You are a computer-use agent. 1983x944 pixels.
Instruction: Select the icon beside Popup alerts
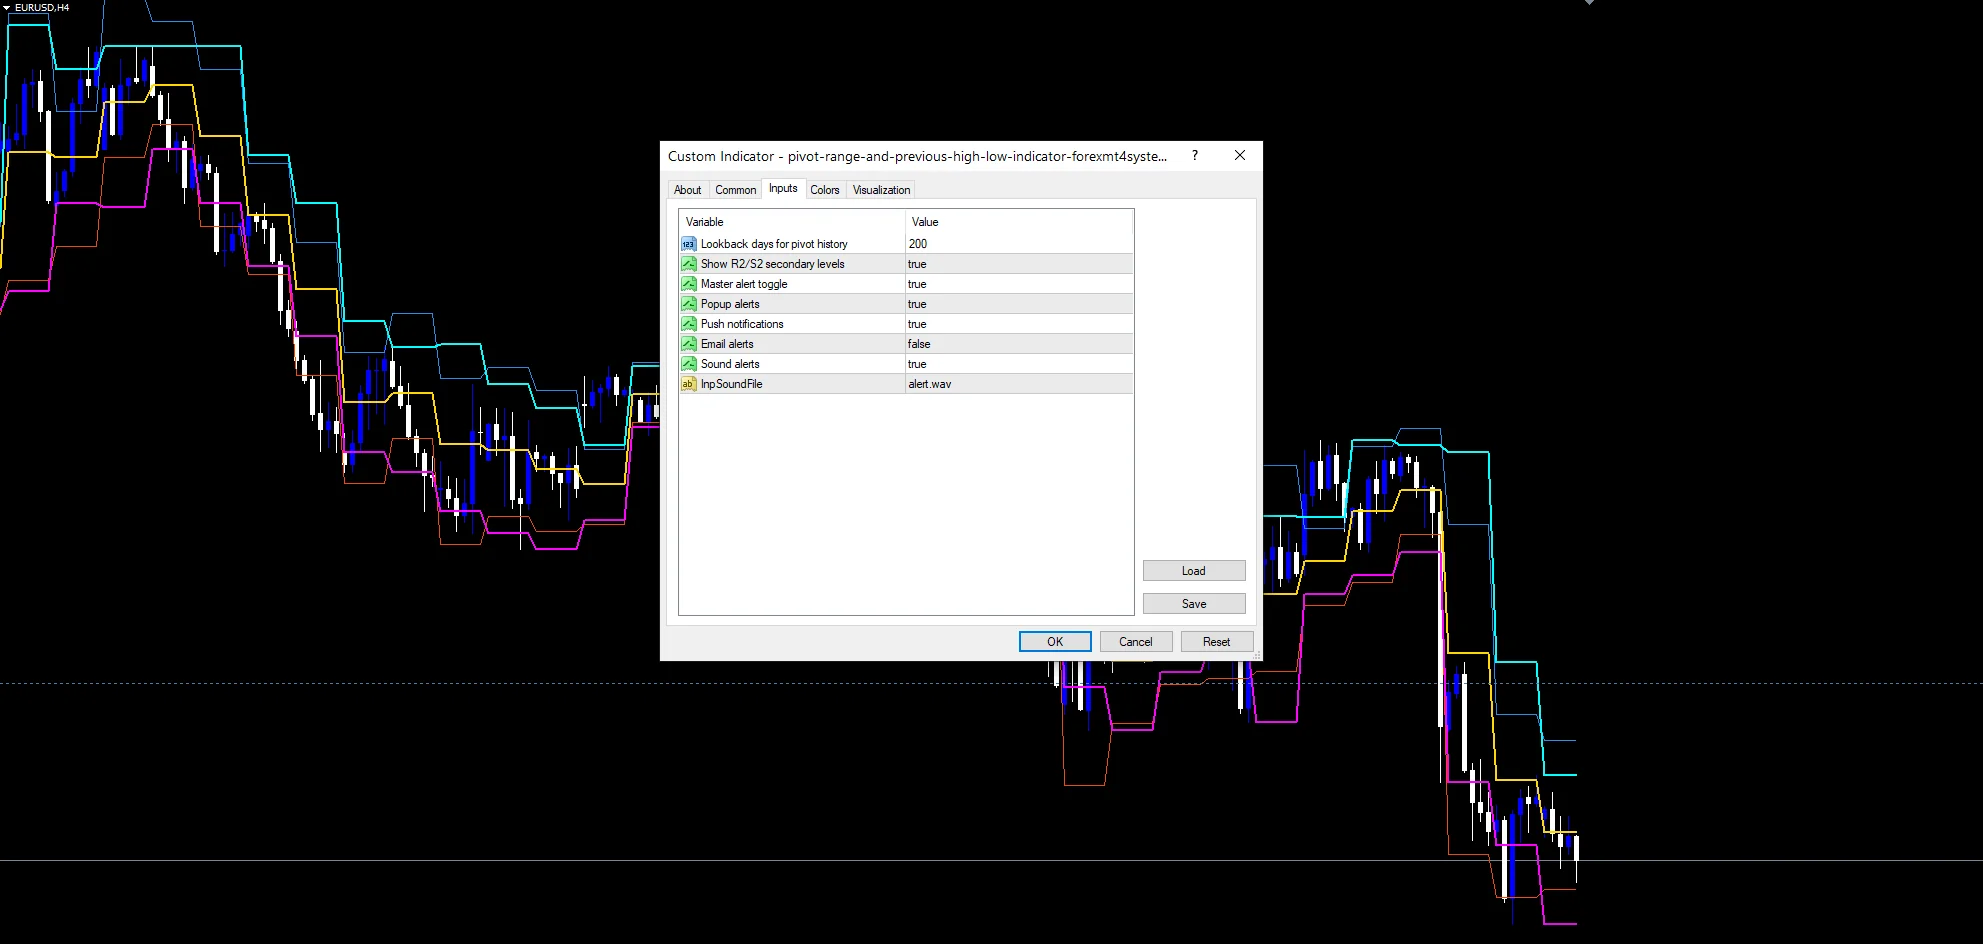pos(688,304)
